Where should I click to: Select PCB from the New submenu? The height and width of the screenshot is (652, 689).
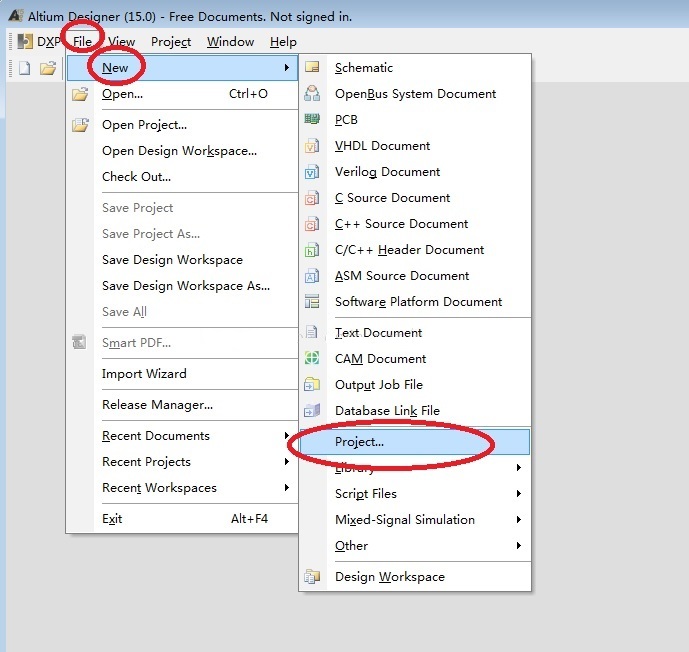click(414, 120)
